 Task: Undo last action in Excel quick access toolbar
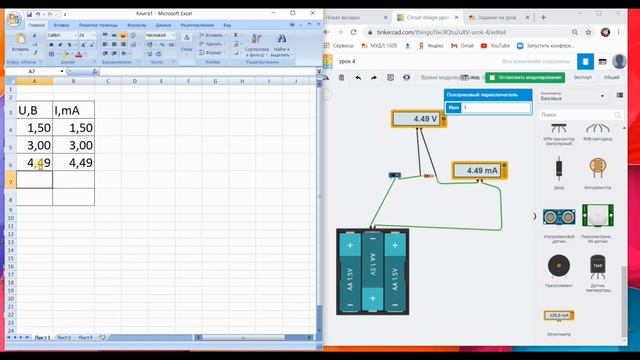click(x=38, y=14)
